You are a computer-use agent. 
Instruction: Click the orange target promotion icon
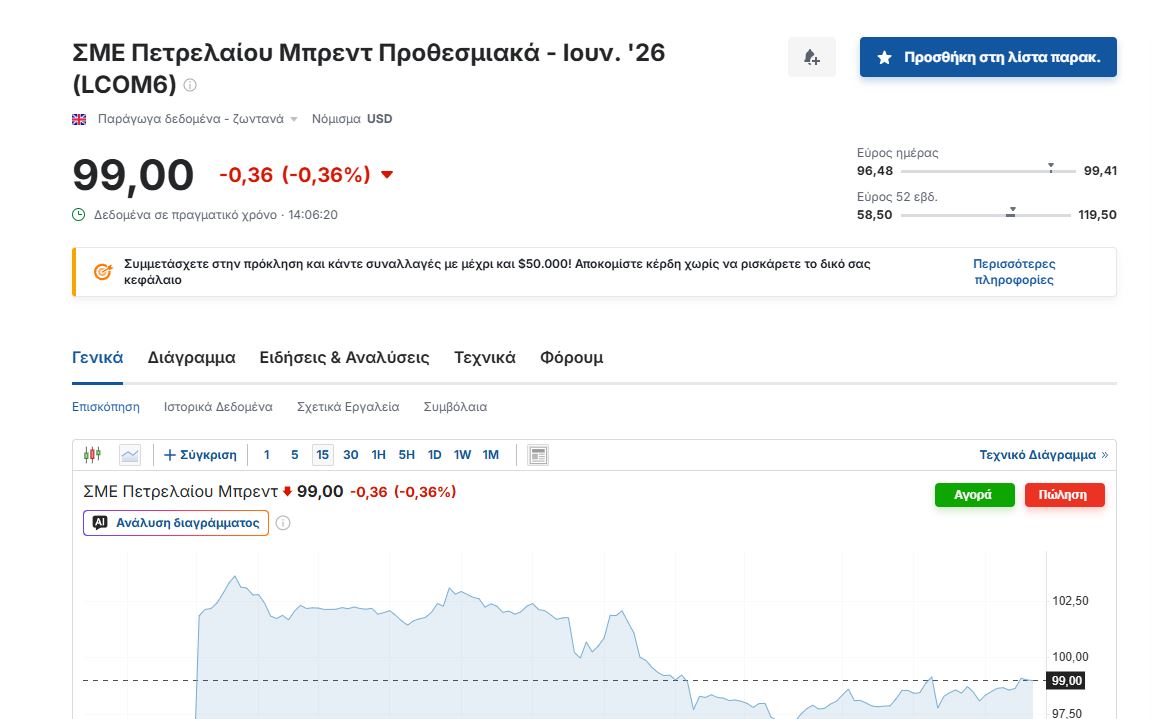[102, 272]
